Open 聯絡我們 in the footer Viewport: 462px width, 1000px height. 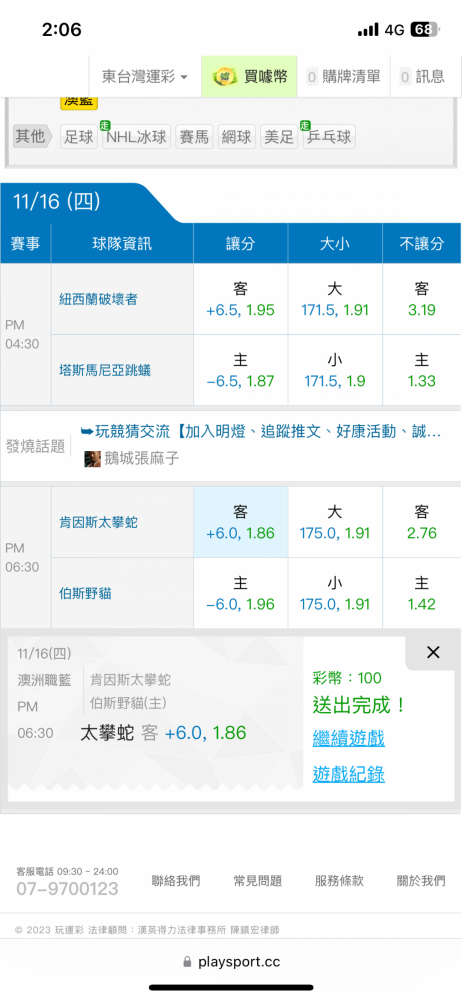point(176,881)
